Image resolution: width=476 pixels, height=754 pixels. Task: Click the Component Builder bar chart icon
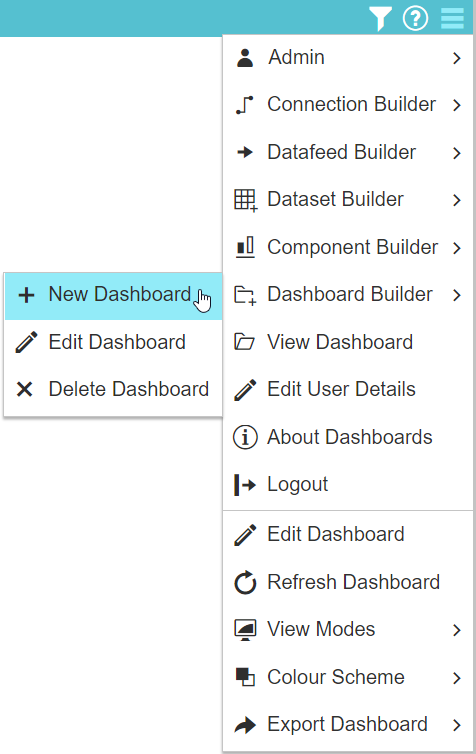245,247
